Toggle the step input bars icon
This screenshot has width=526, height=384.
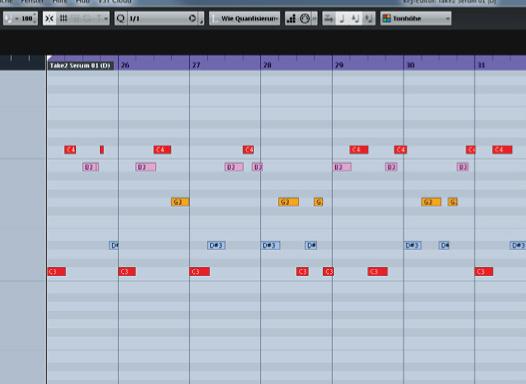pyautogui.click(x=291, y=18)
